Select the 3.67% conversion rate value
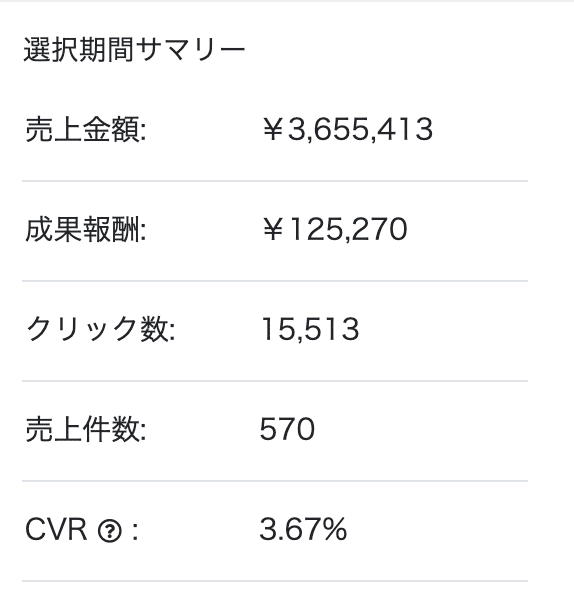This screenshot has width=574, height=612. pos(303,529)
